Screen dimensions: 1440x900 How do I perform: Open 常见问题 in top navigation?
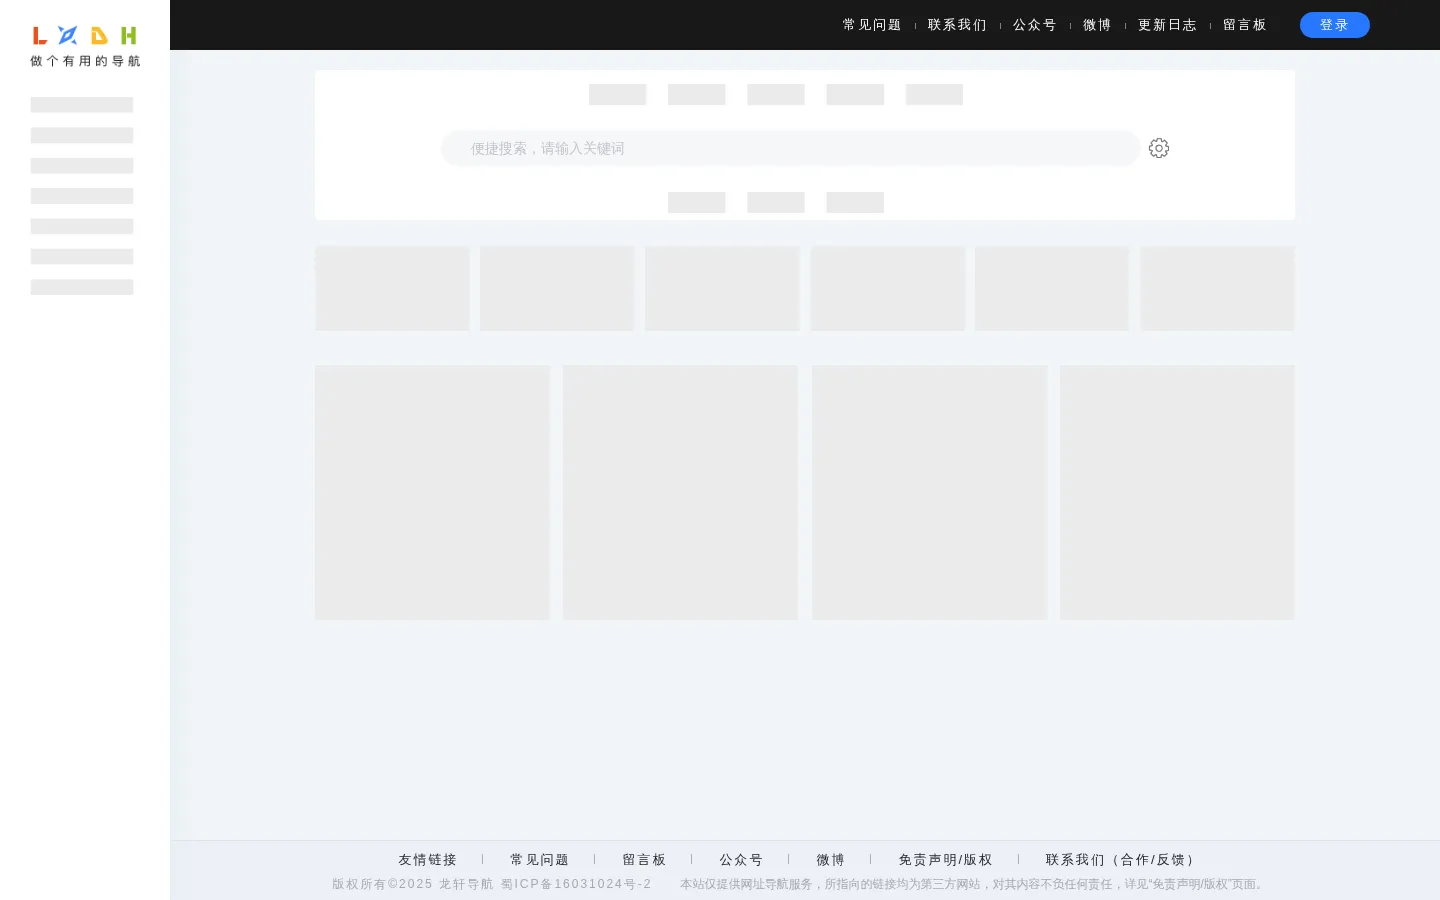coord(872,25)
